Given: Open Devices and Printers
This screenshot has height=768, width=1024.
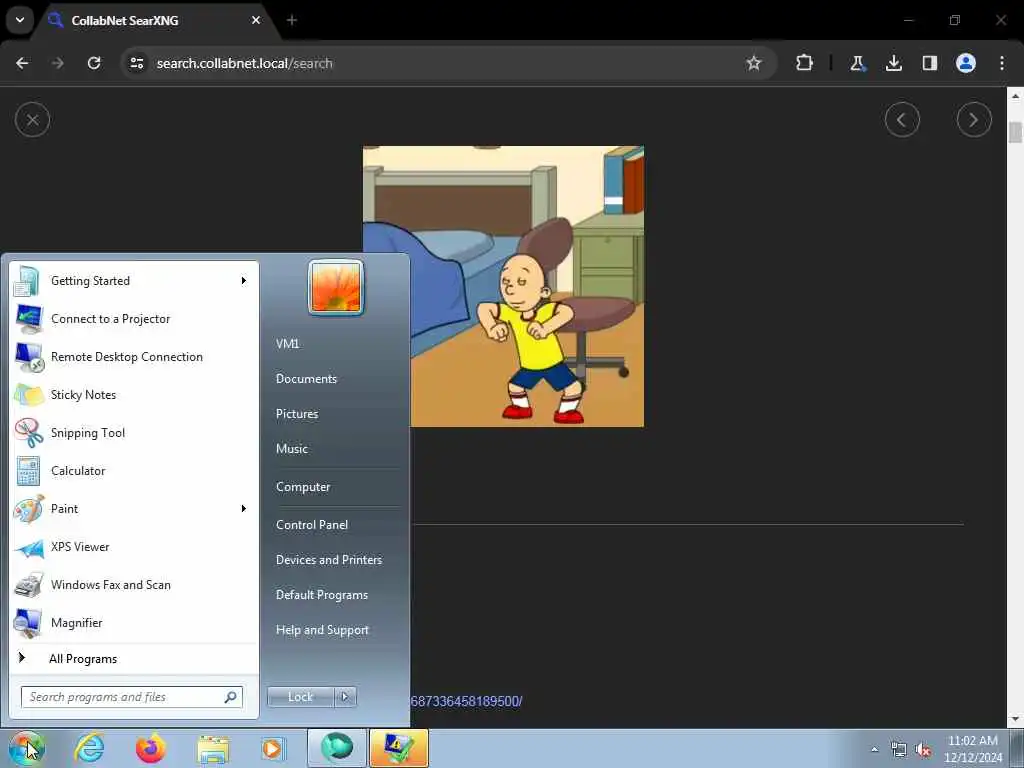Looking at the screenshot, I should 329,560.
